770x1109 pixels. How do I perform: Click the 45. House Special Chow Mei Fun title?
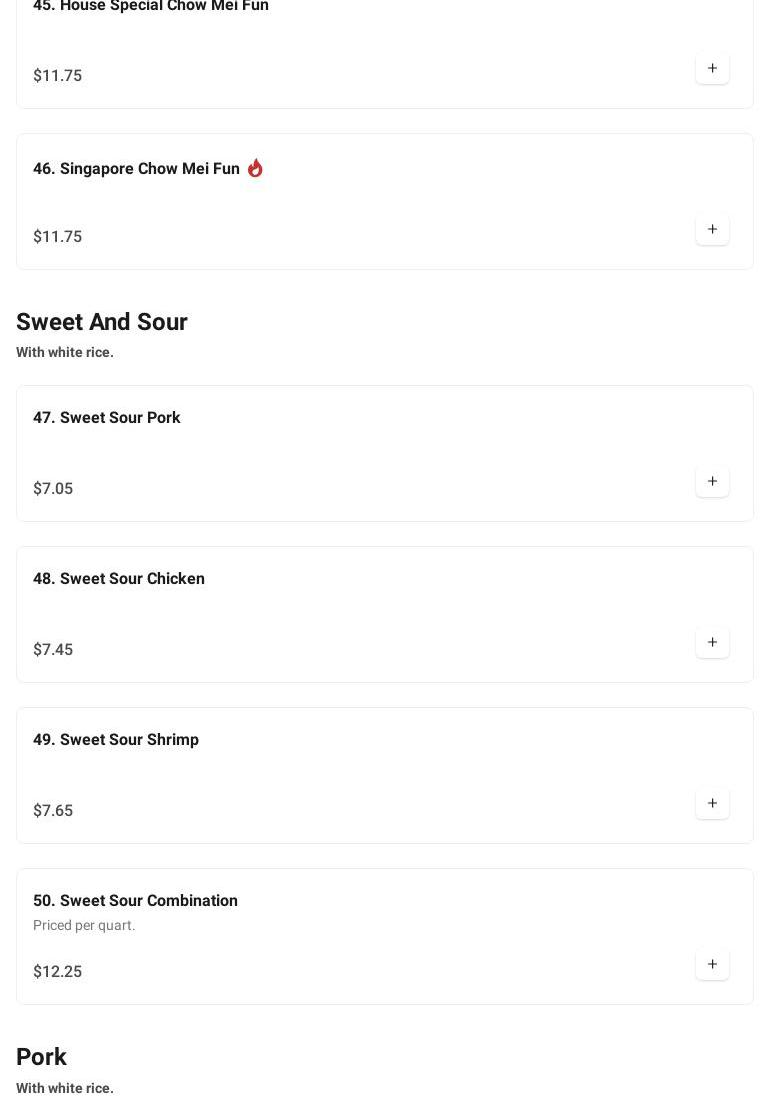point(151,6)
